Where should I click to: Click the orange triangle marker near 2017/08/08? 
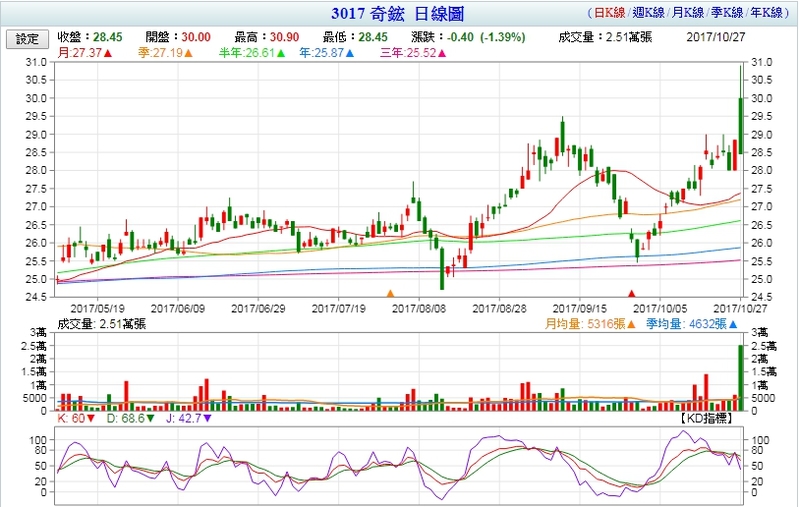pos(390,293)
